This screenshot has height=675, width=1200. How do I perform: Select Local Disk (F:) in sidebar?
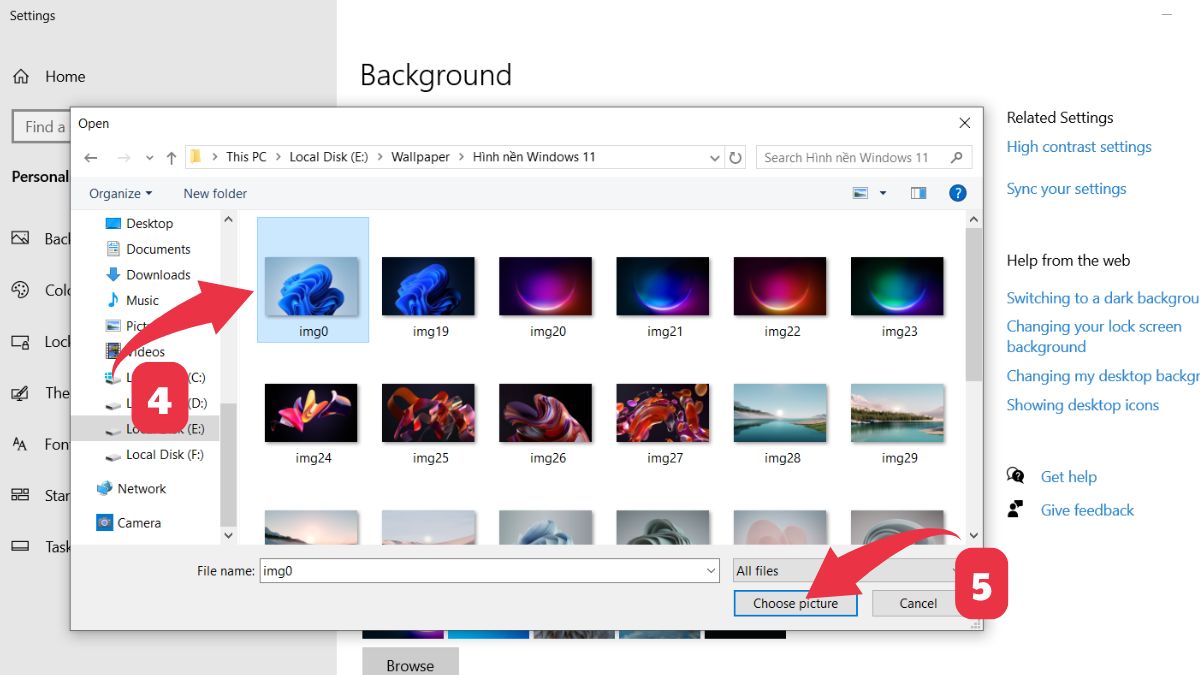click(164, 454)
